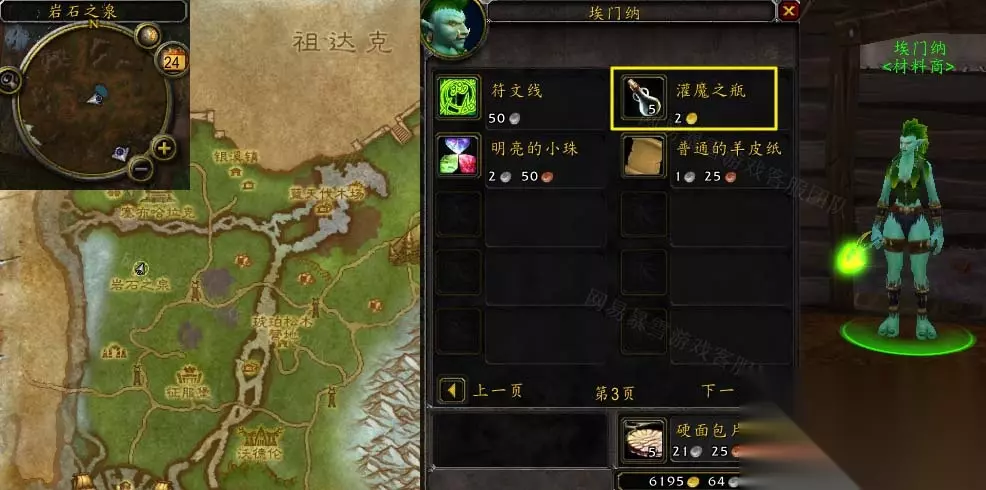Click the 明亮的小珠 bauble icon
Screen dimensions: 986x490
point(458,155)
